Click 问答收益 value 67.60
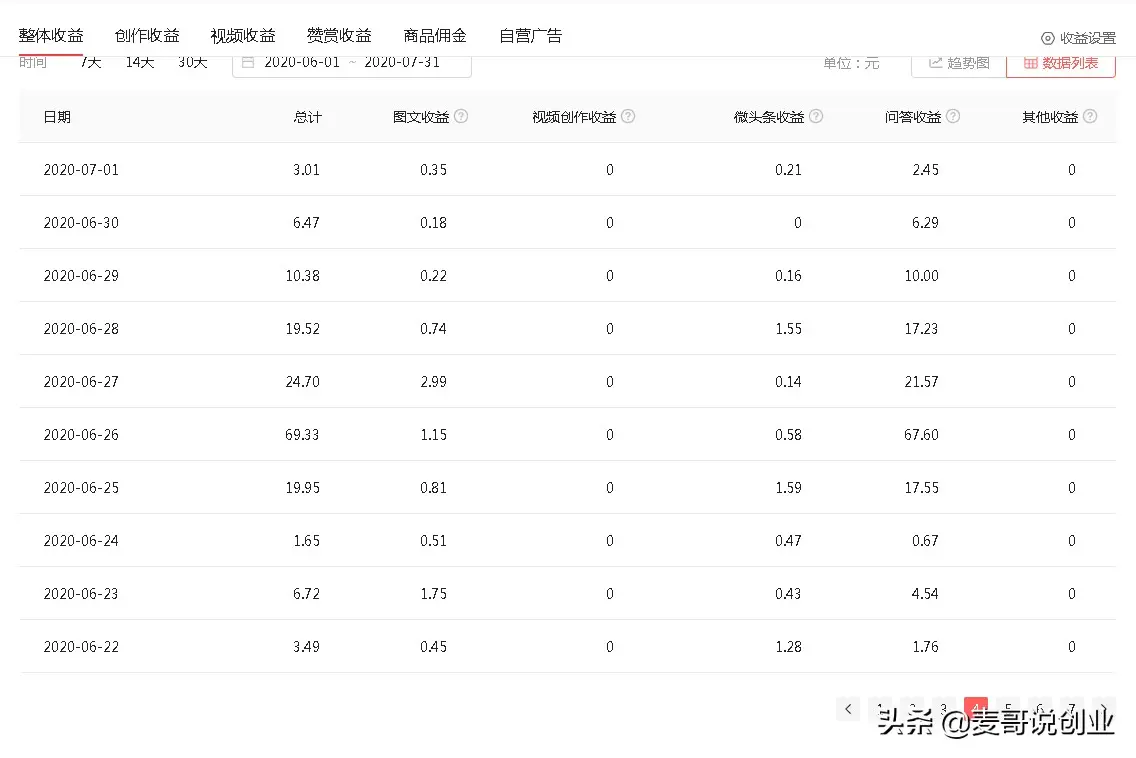 click(x=921, y=435)
